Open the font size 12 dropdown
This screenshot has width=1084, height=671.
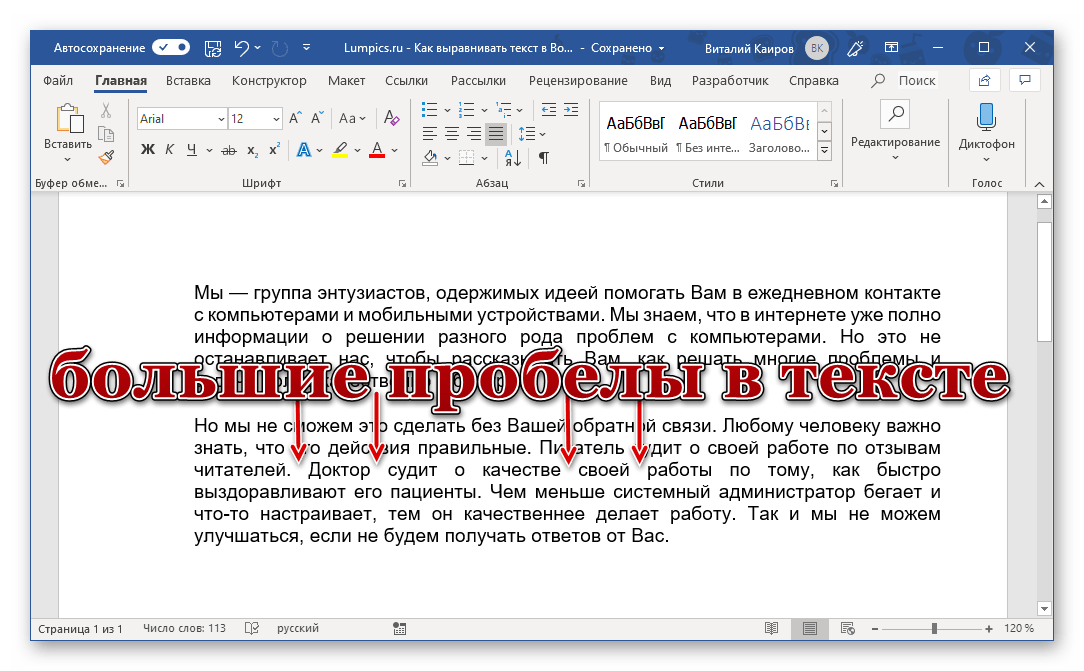click(276, 119)
